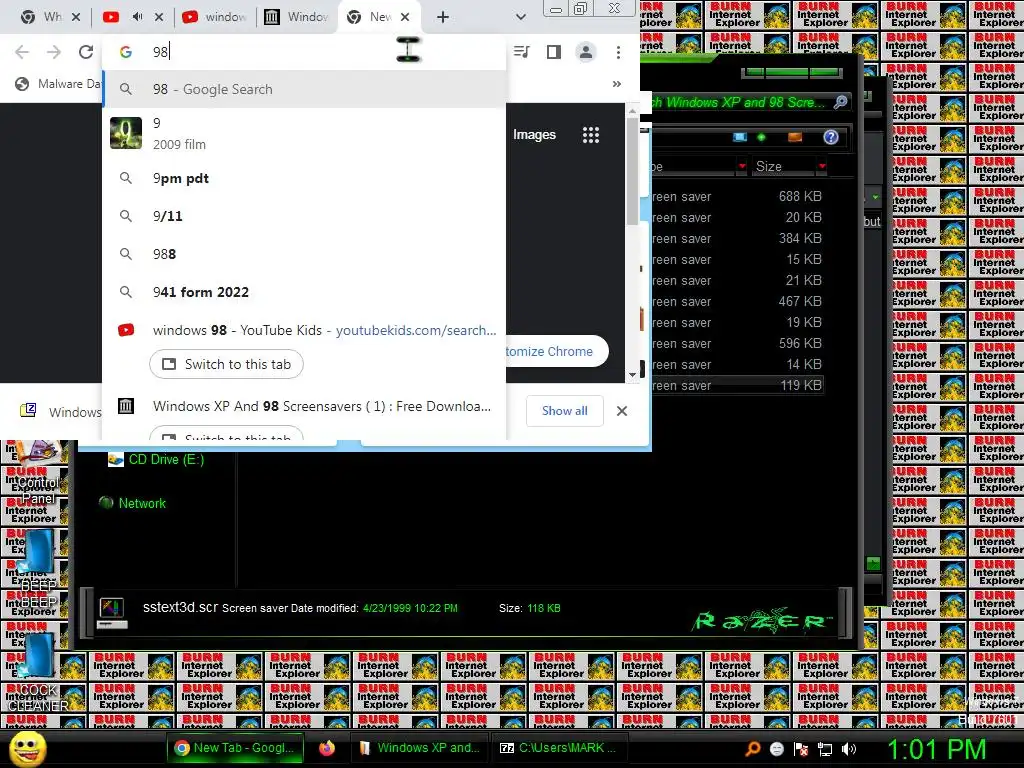This screenshot has width=1024, height=768.
Task: Click the Chrome back arrow button
Action: [x=22, y=52]
